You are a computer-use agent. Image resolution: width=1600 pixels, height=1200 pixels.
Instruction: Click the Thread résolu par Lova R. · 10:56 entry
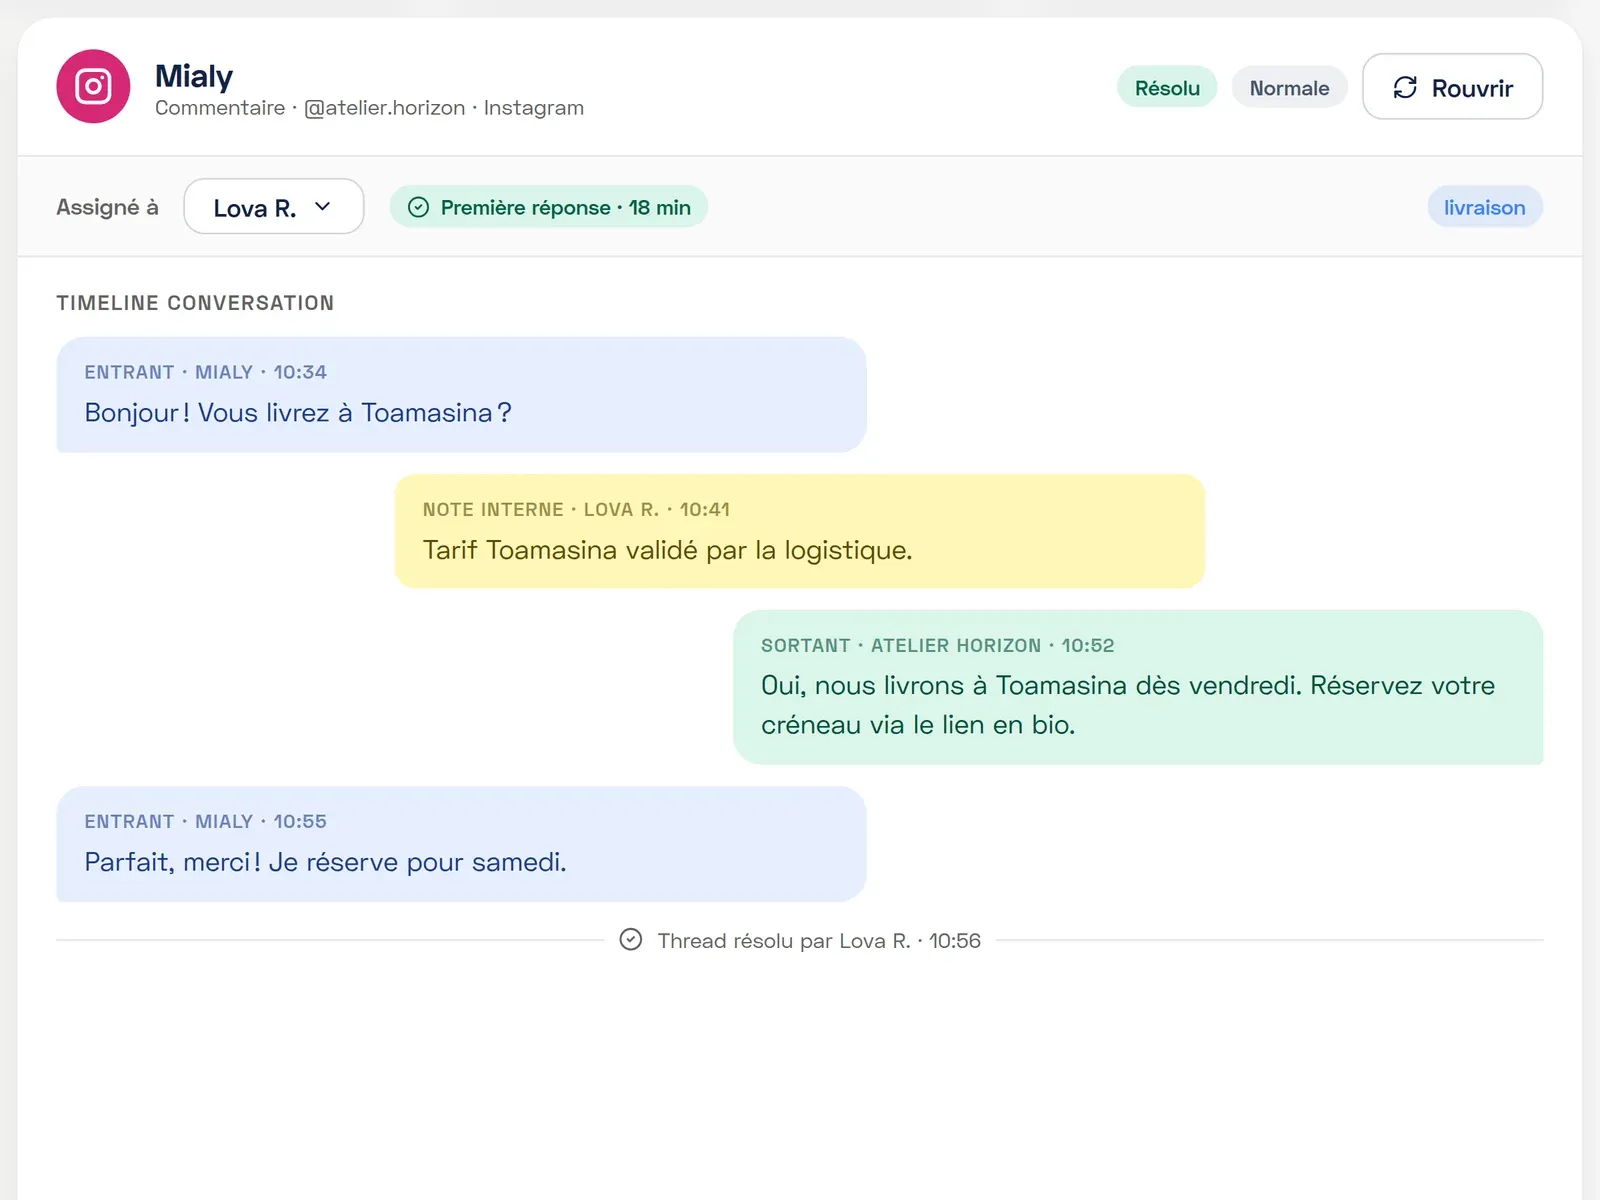(800, 940)
